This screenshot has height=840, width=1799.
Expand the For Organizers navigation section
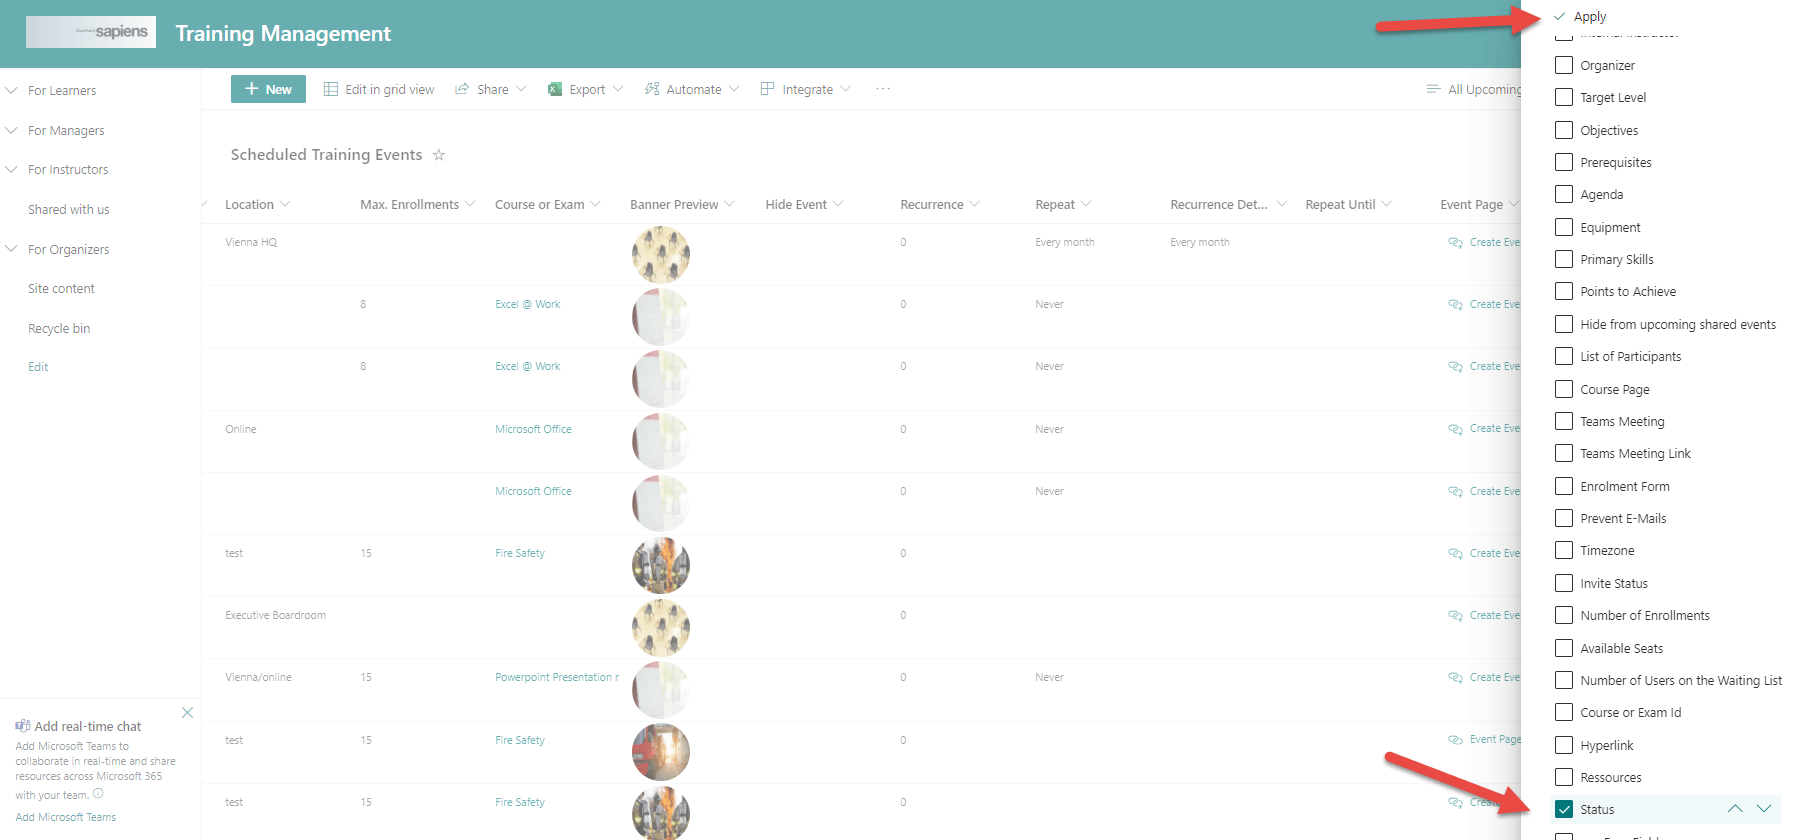click(x=12, y=249)
